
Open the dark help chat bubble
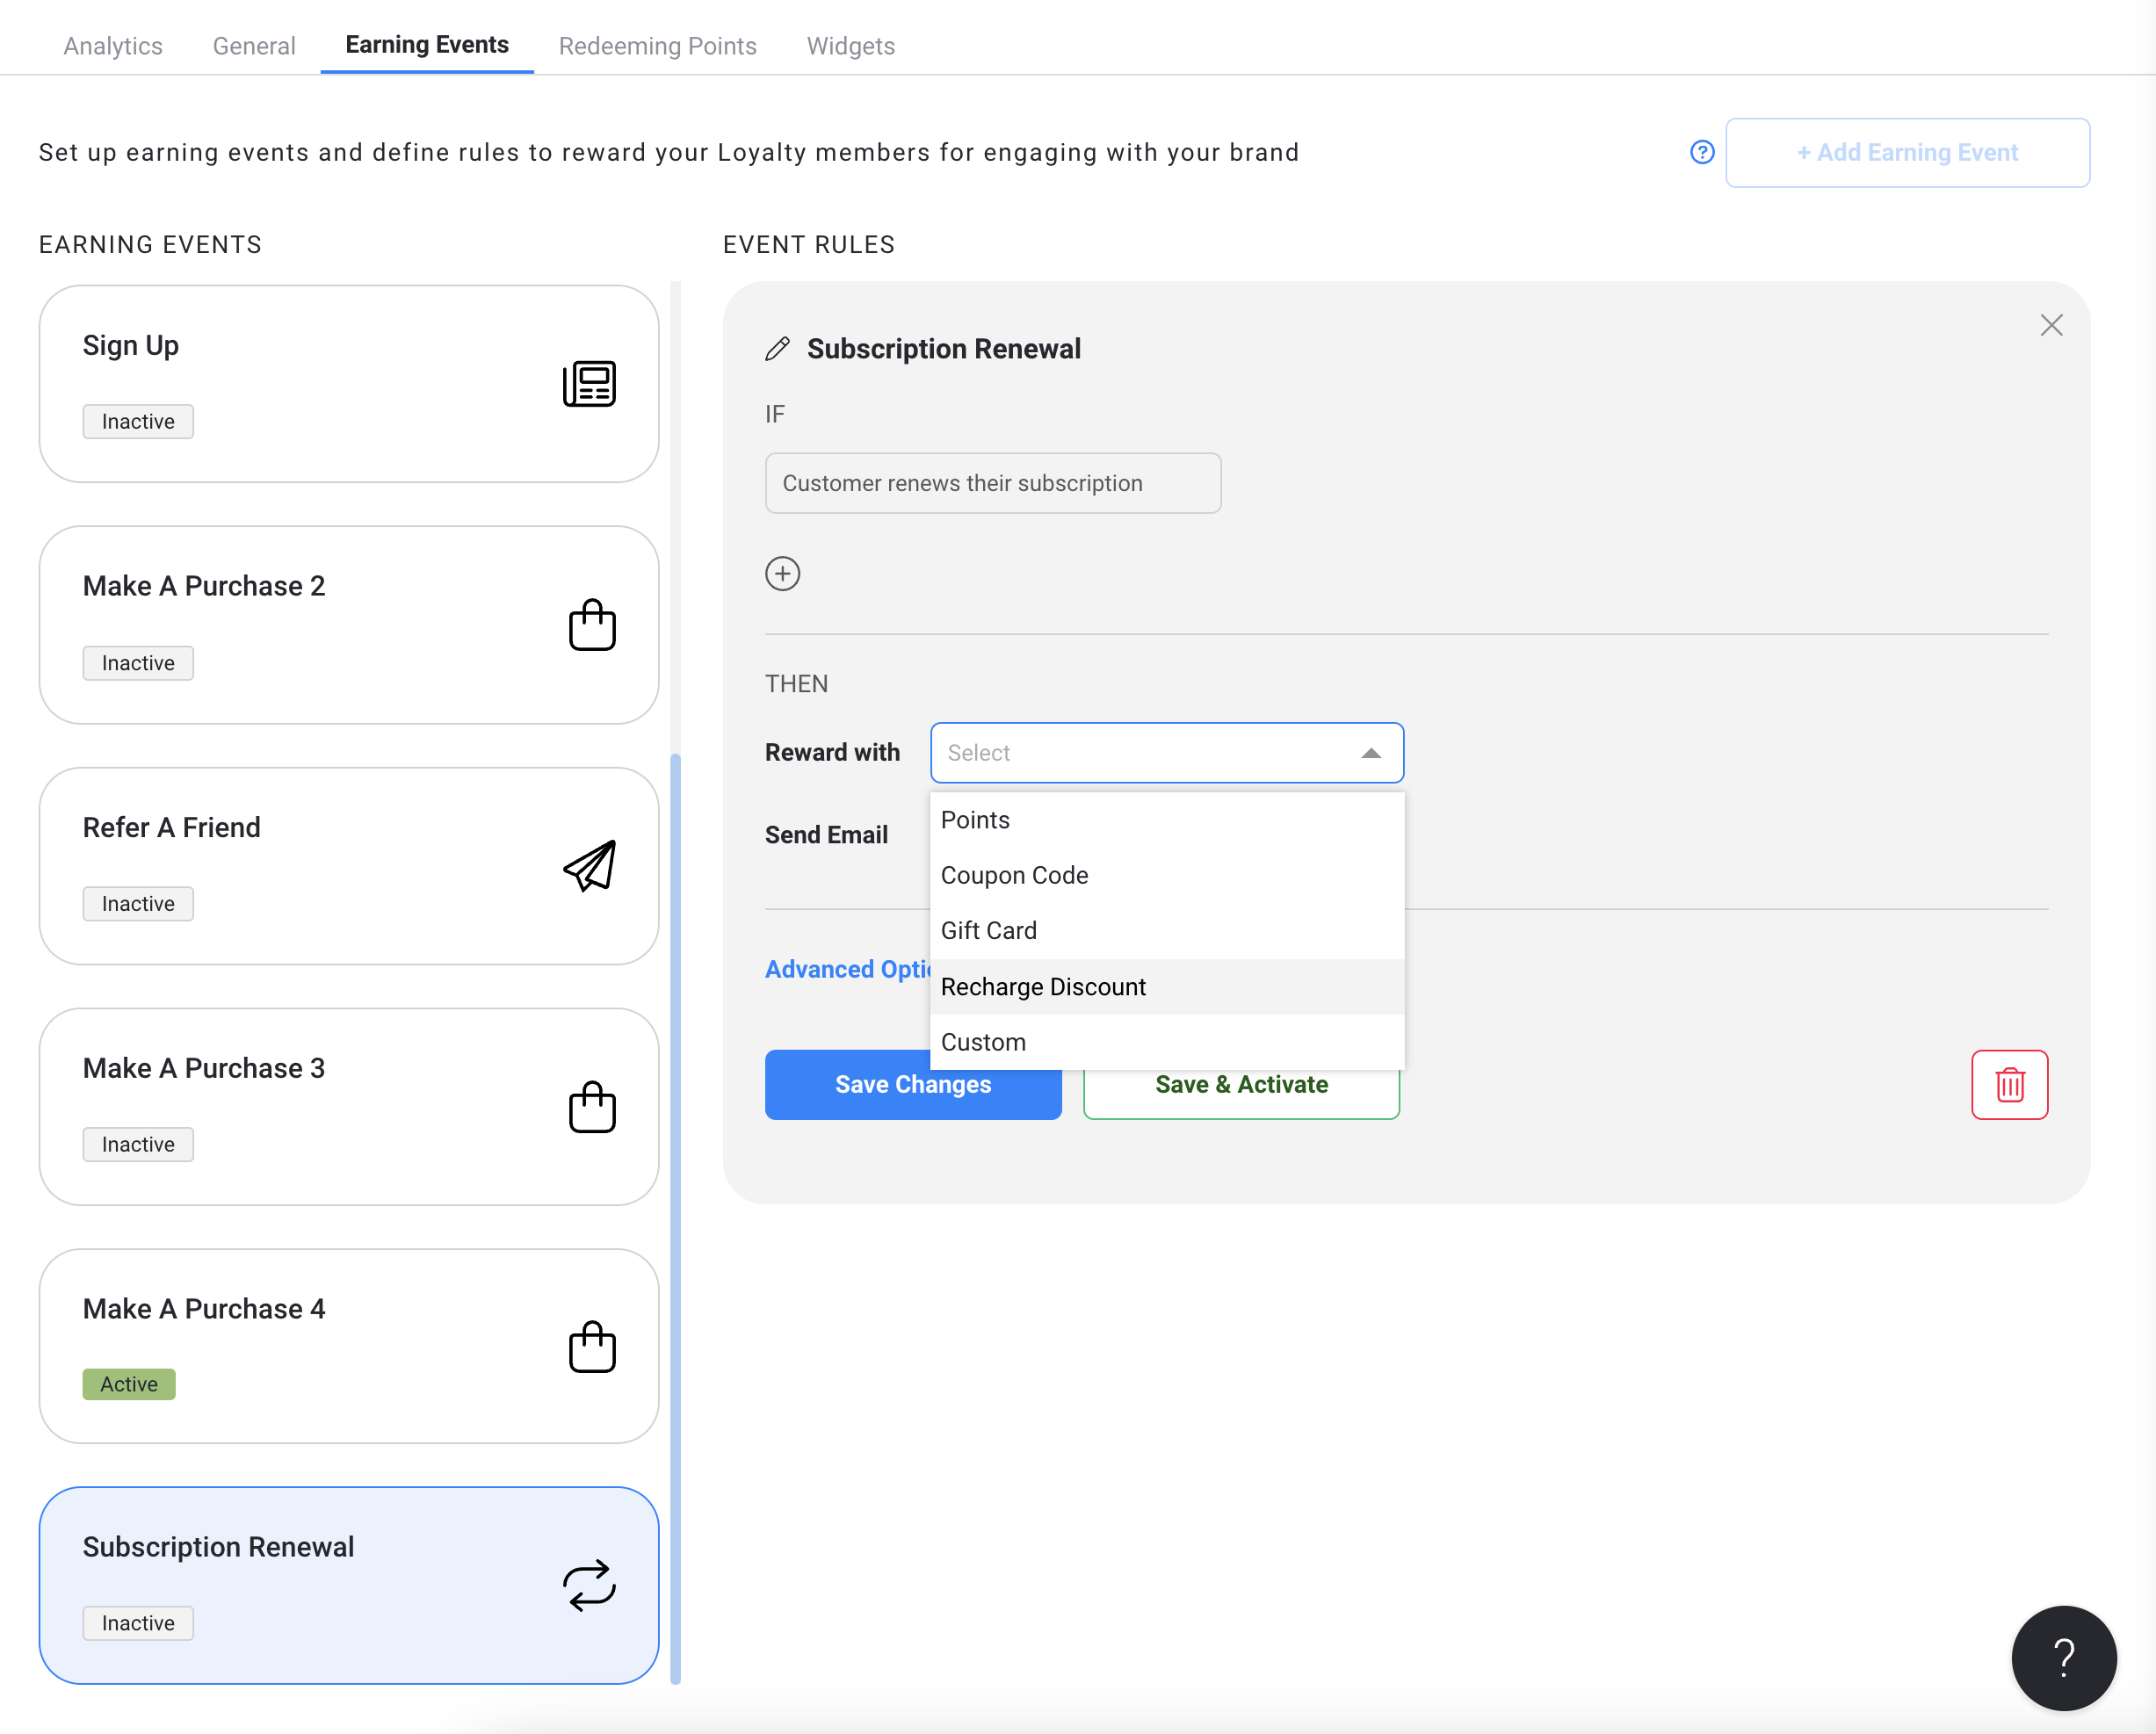(x=2064, y=1659)
